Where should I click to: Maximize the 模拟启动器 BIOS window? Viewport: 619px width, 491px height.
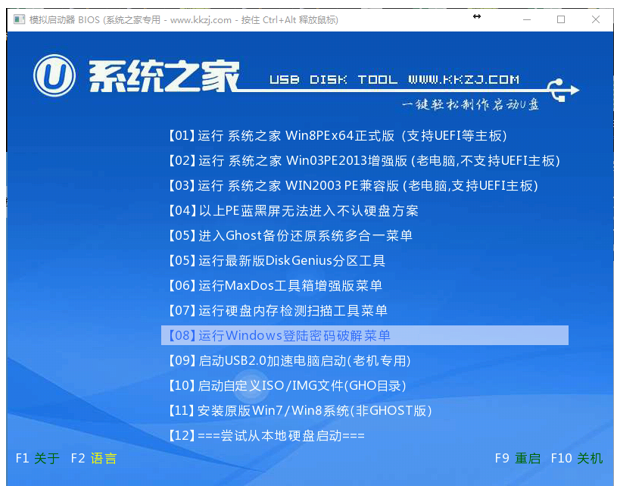[x=561, y=19]
